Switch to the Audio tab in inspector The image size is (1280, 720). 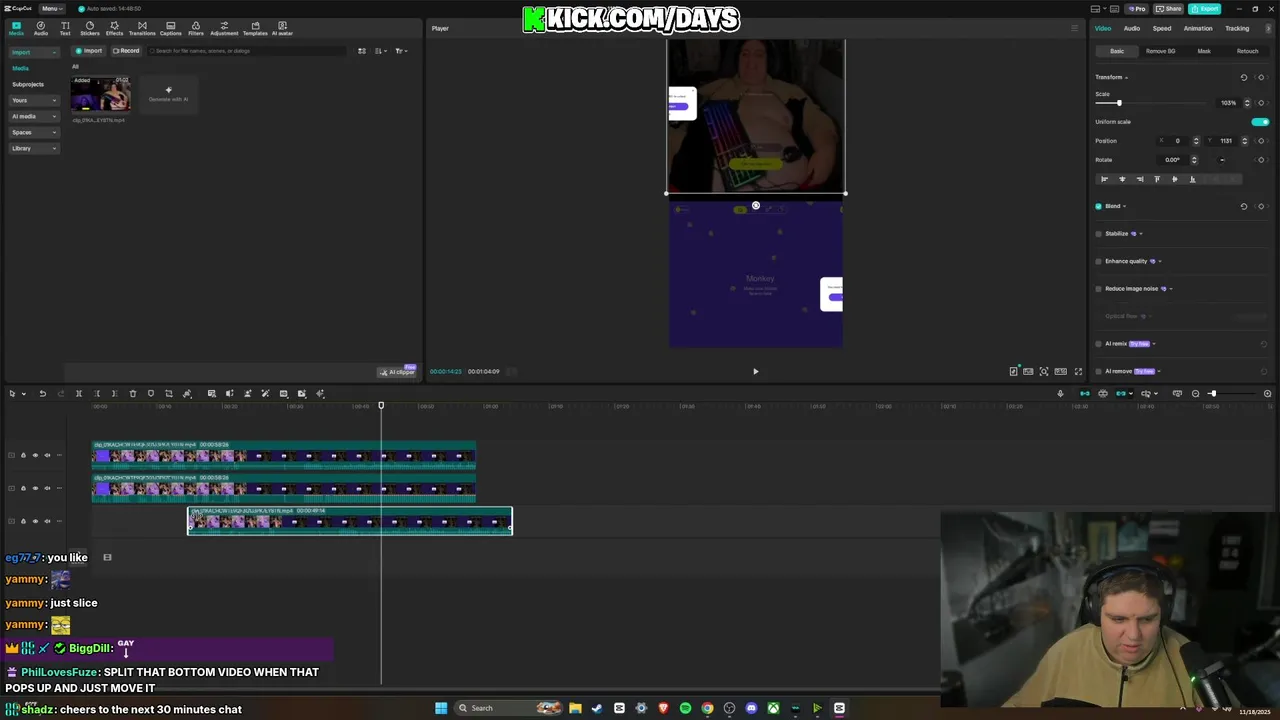(x=1132, y=28)
